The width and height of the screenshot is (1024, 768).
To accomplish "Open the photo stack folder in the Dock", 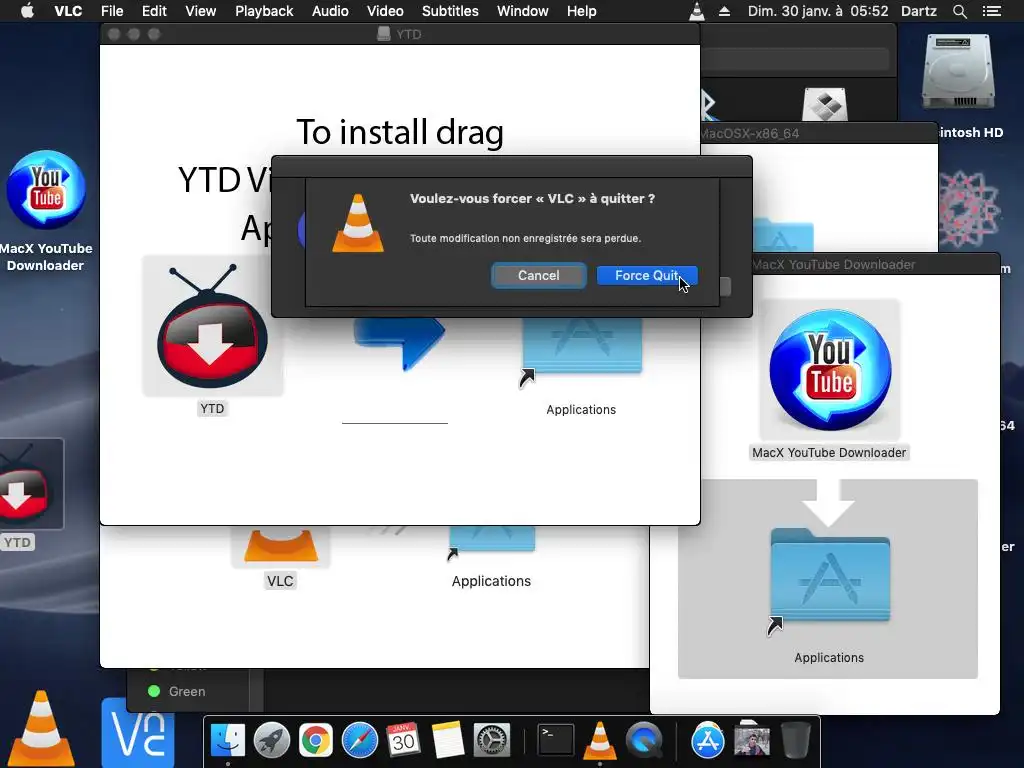I will pyautogui.click(x=752, y=741).
